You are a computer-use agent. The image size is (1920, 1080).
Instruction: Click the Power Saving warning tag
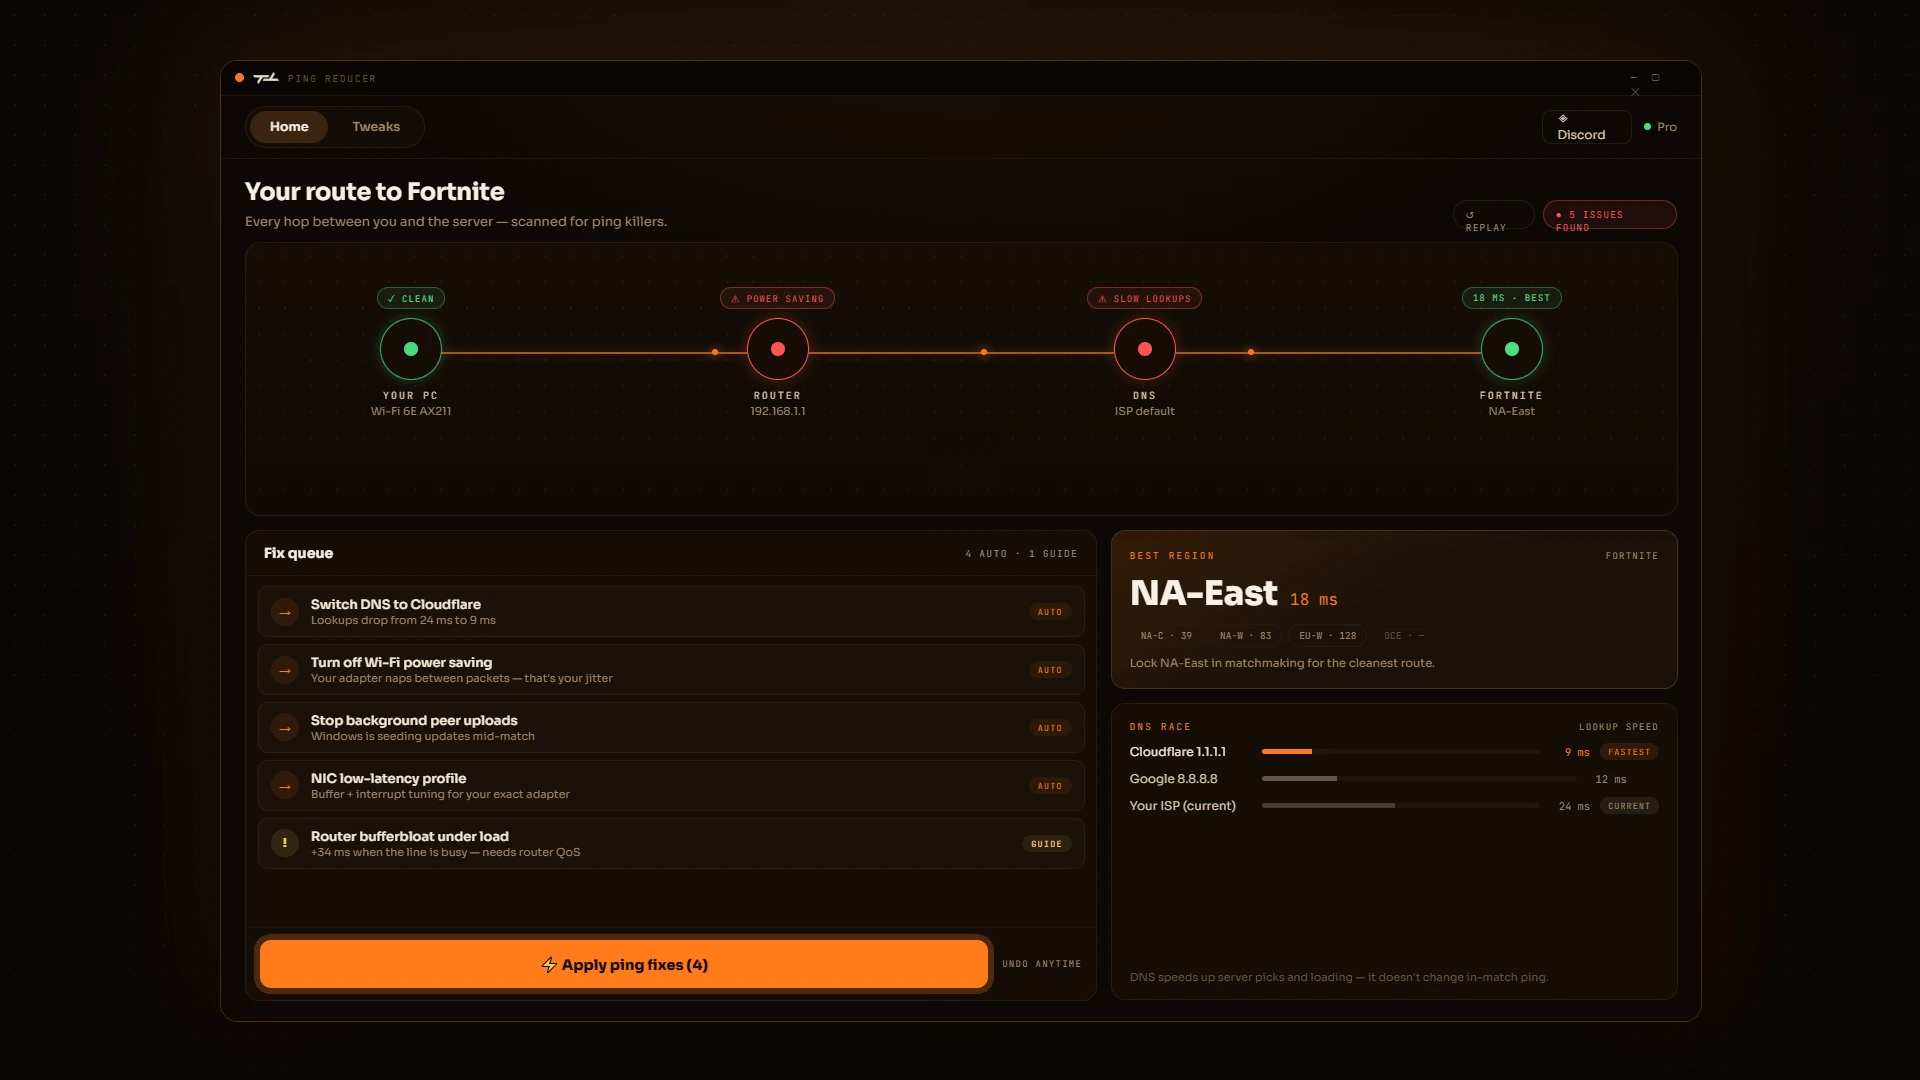point(777,299)
